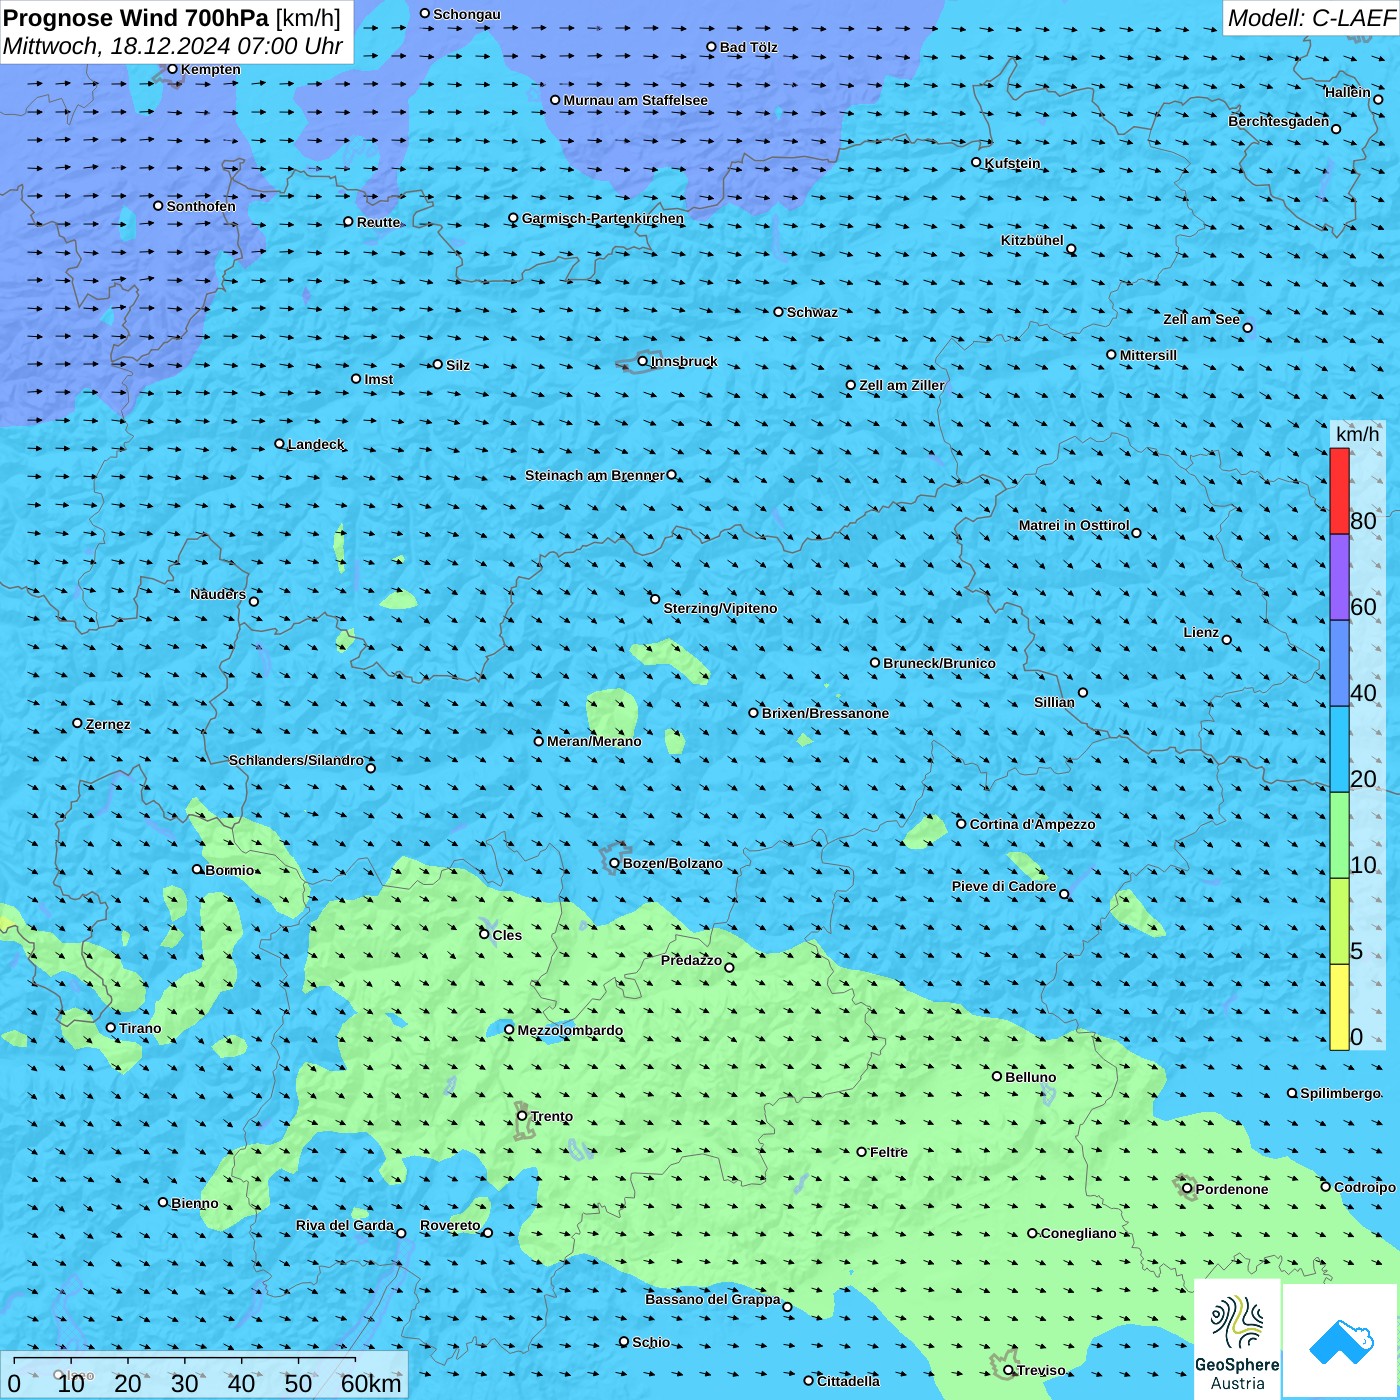Screen dimensions: 1400x1400
Task: Click the Nauders label
Action: 217,594
